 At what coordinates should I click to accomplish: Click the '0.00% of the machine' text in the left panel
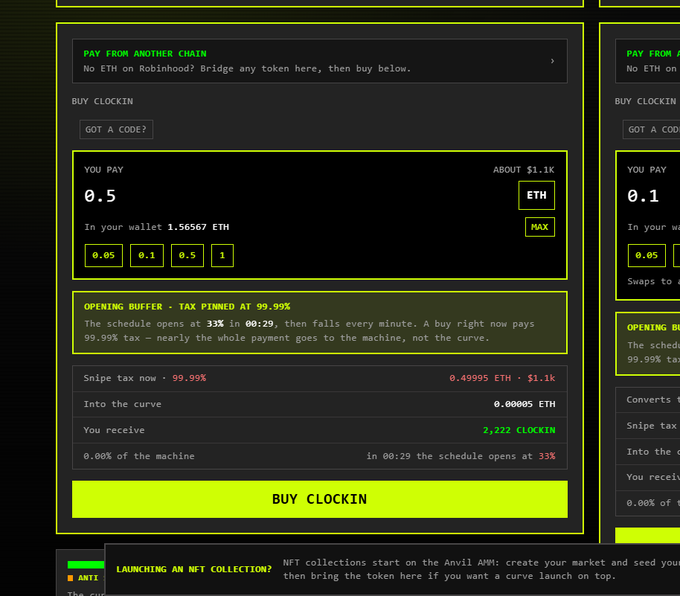pyautogui.click(x=139, y=456)
